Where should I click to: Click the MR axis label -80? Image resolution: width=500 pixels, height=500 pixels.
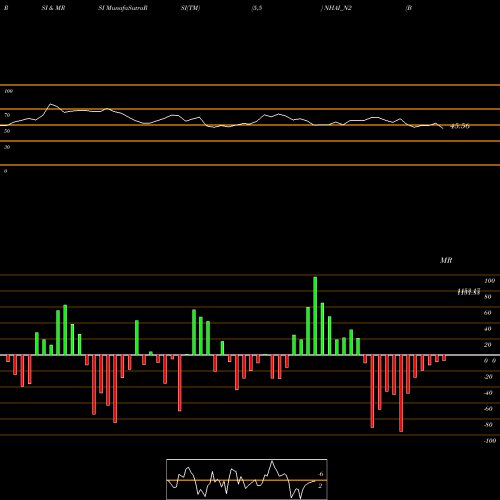[x=488, y=425]
